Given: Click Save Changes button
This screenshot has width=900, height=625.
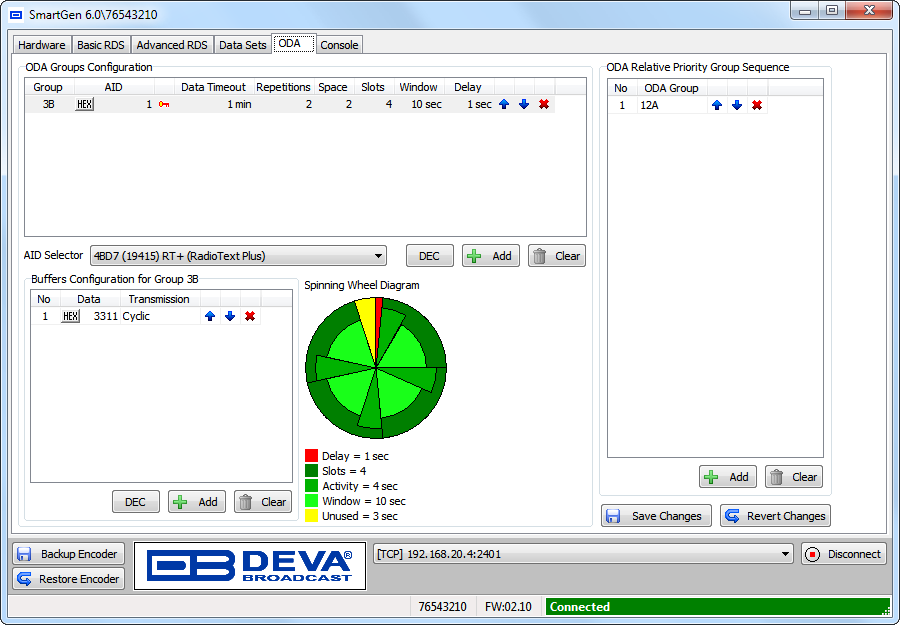Looking at the screenshot, I should pos(656,516).
